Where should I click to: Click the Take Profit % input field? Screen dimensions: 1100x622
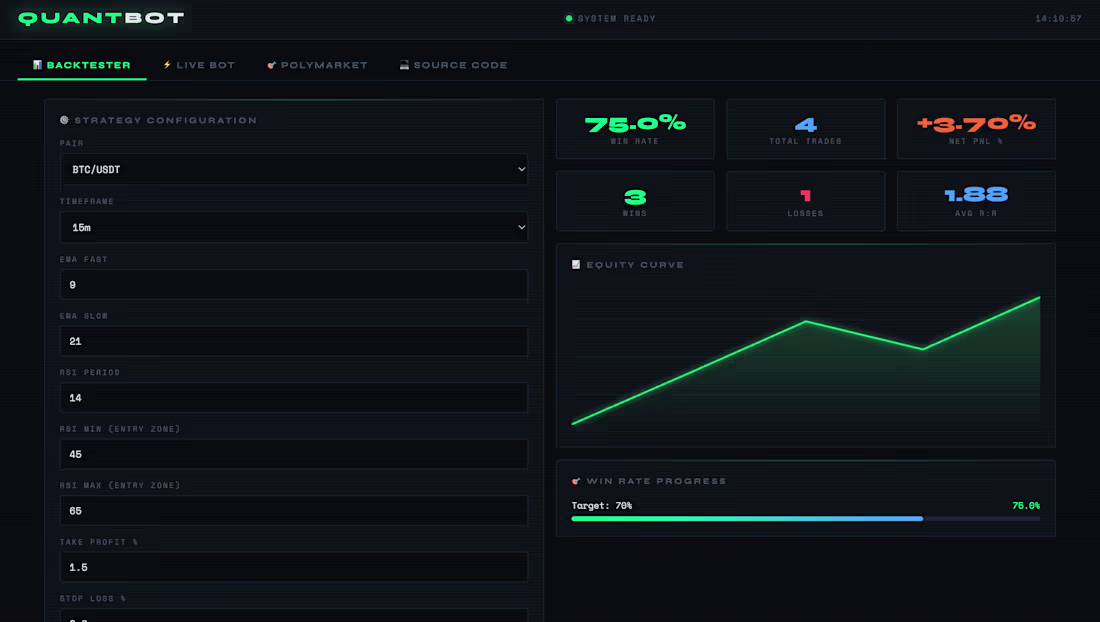coord(294,567)
